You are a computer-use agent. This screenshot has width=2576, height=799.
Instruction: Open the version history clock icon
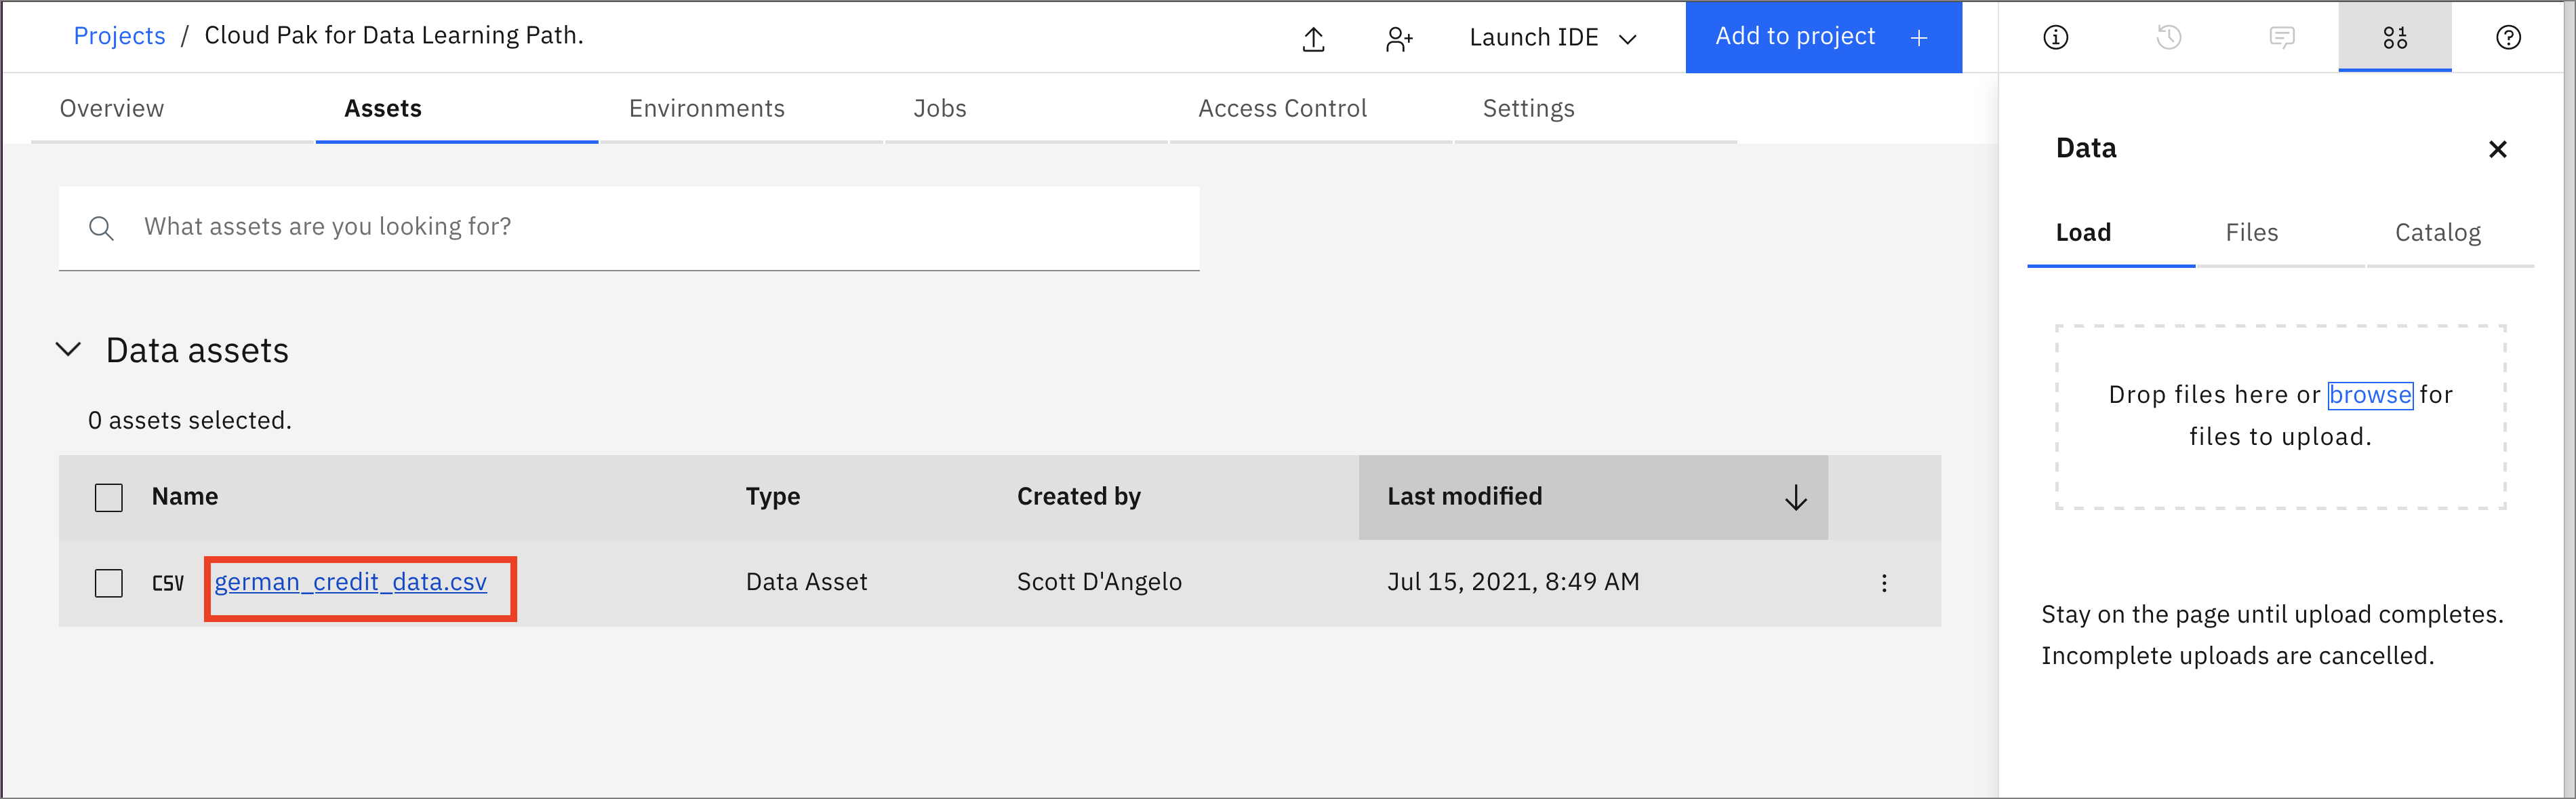(2168, 38)
